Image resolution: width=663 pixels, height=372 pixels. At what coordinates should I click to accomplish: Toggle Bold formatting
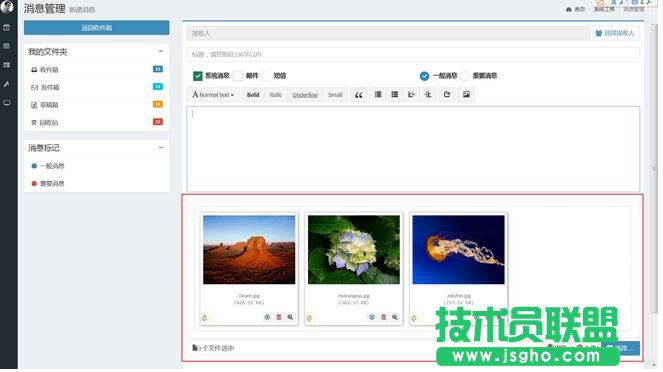pos(253,95)
